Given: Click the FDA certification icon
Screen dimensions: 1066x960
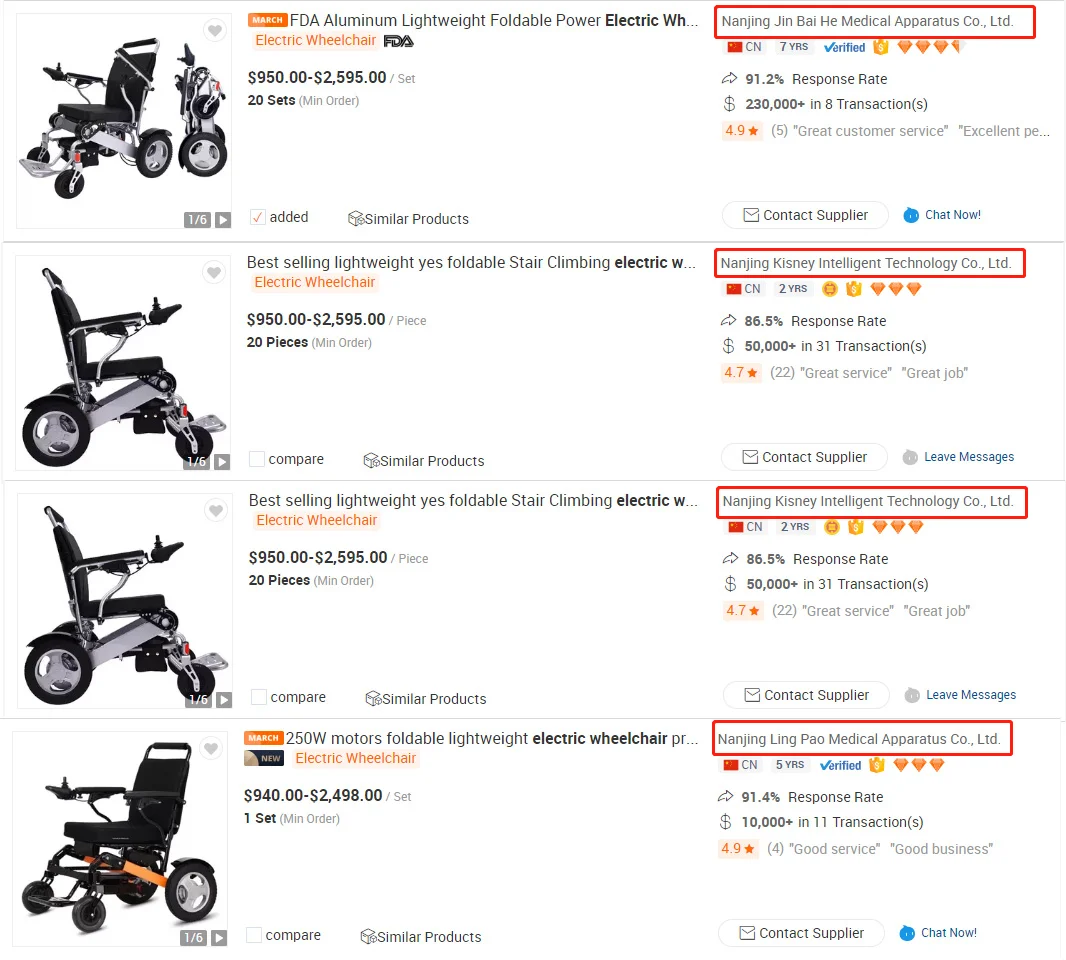Looking at the screenshot, I should pos(398,41).
